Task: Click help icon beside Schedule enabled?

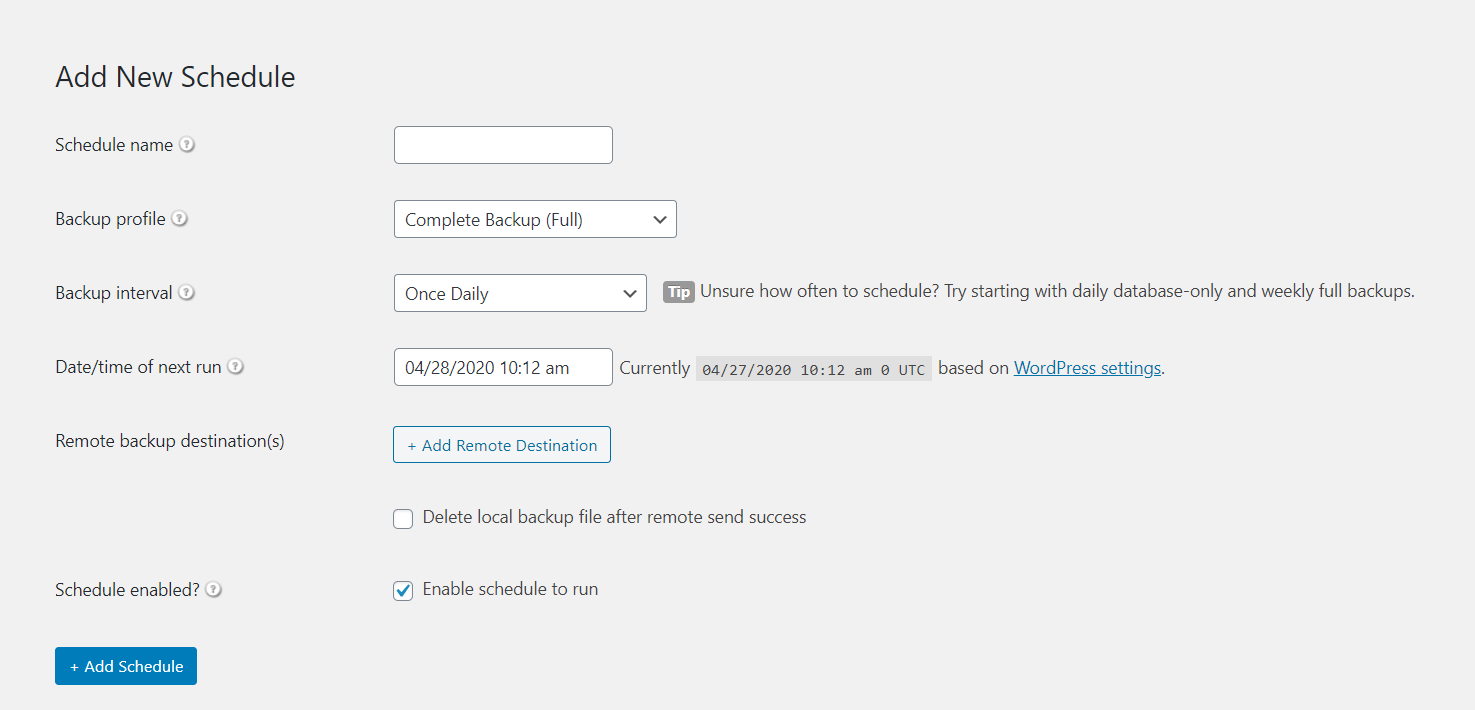Action: [x=213, y=590]
